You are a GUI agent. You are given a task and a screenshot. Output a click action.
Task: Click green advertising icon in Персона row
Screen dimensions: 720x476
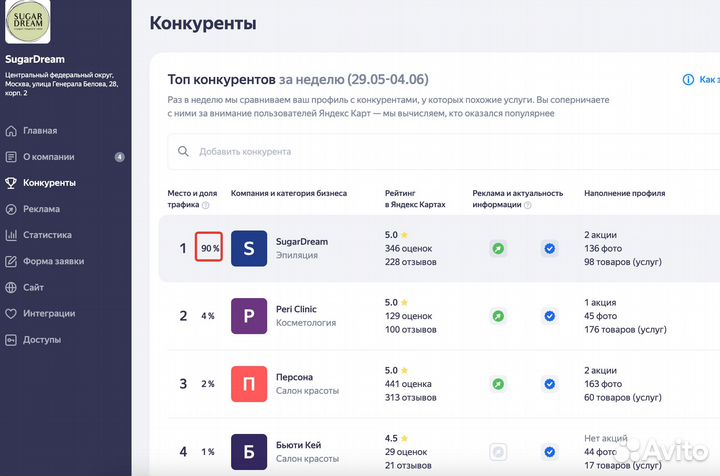(498, 384)
